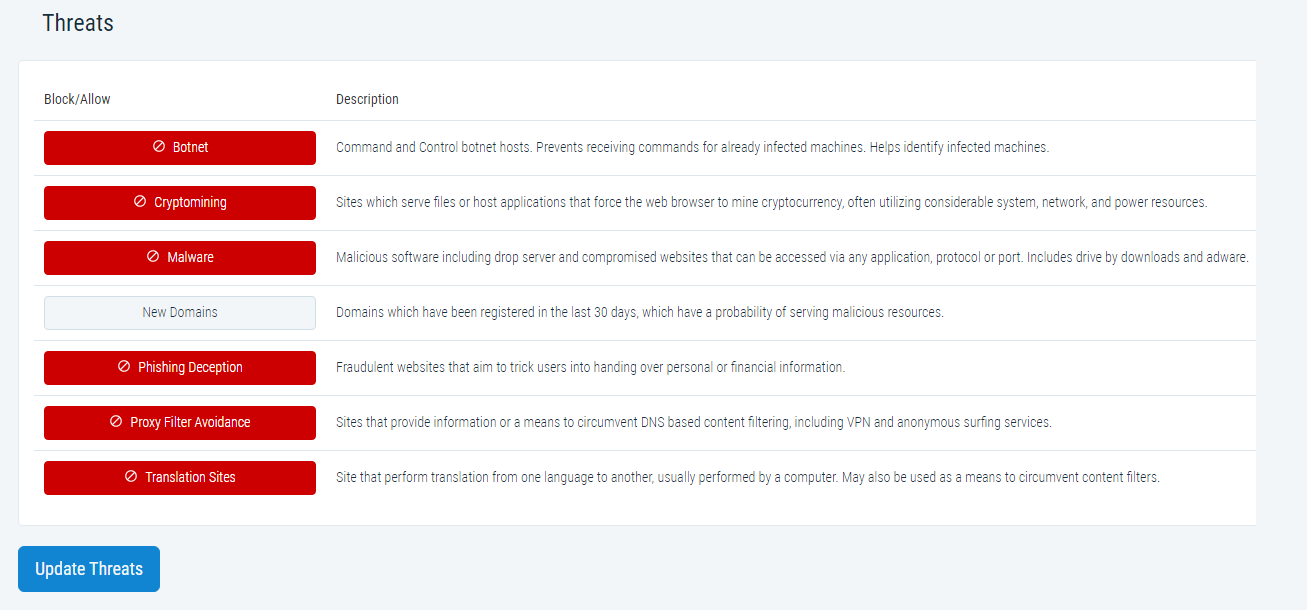The height and width of the screenshot is (610, 1307).
Task: Click the Threats page heading
Action: tap(78, 23)
